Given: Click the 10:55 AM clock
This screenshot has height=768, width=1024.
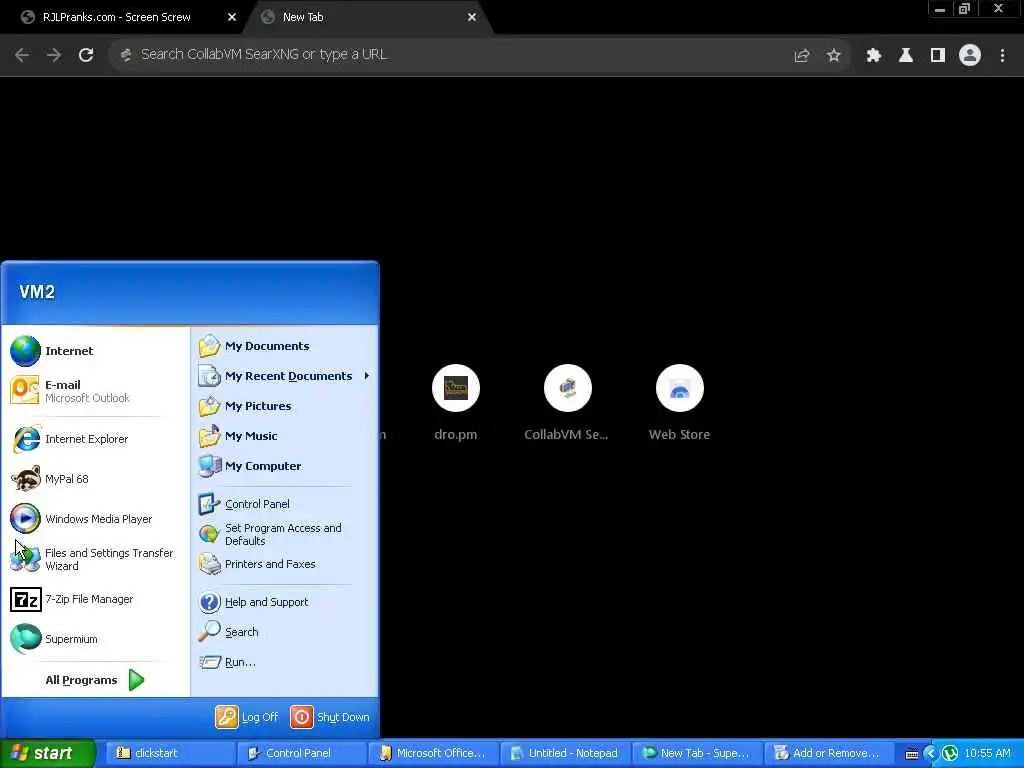Looking at the screenshot, I should [x=987, y=753].
